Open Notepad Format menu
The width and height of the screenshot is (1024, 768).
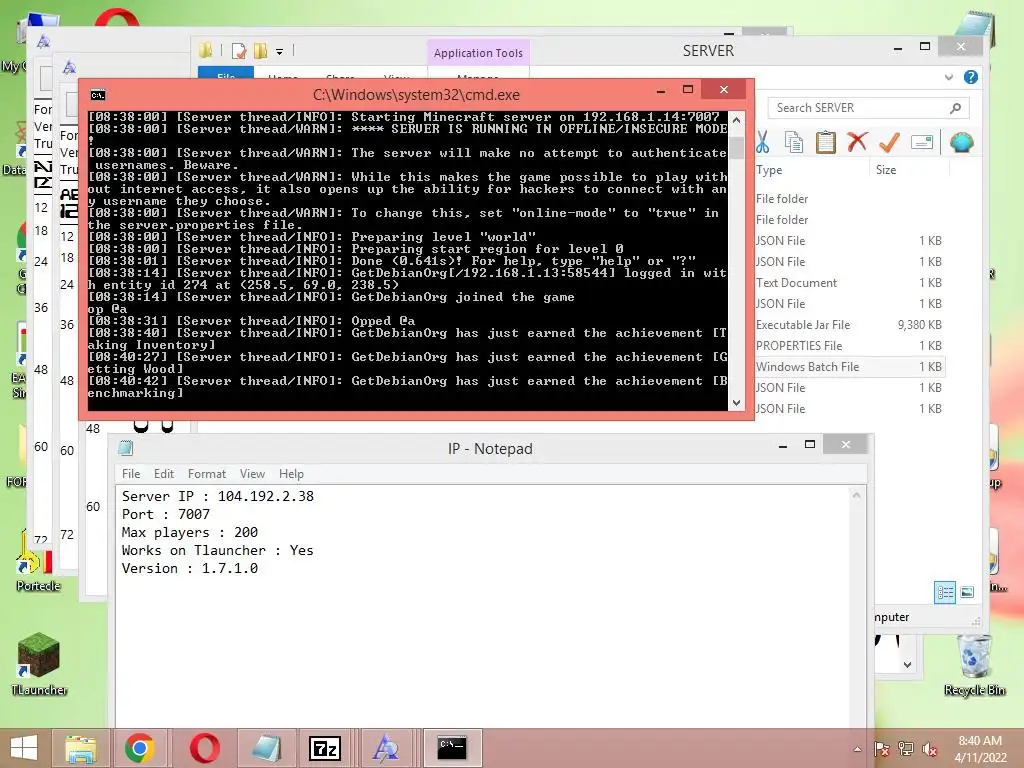(x=206, y=473)
